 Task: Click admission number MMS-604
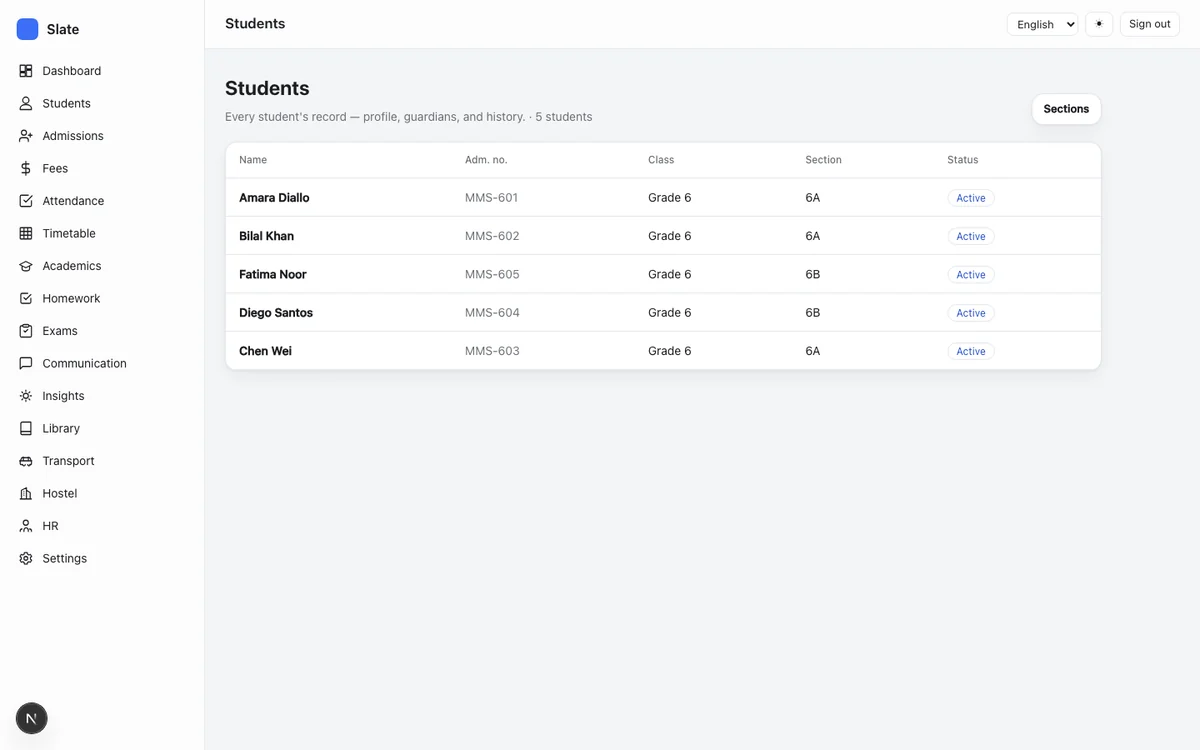[492, 313]
